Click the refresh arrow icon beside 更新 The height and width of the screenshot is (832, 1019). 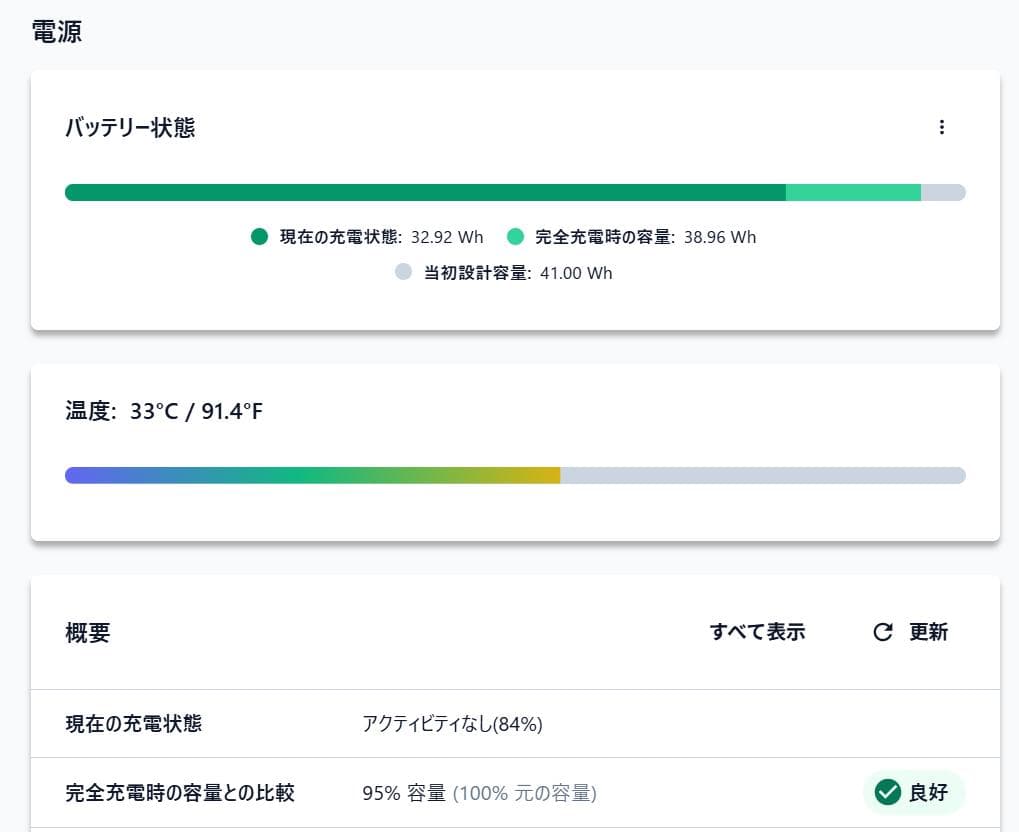(x=882, y=632)
